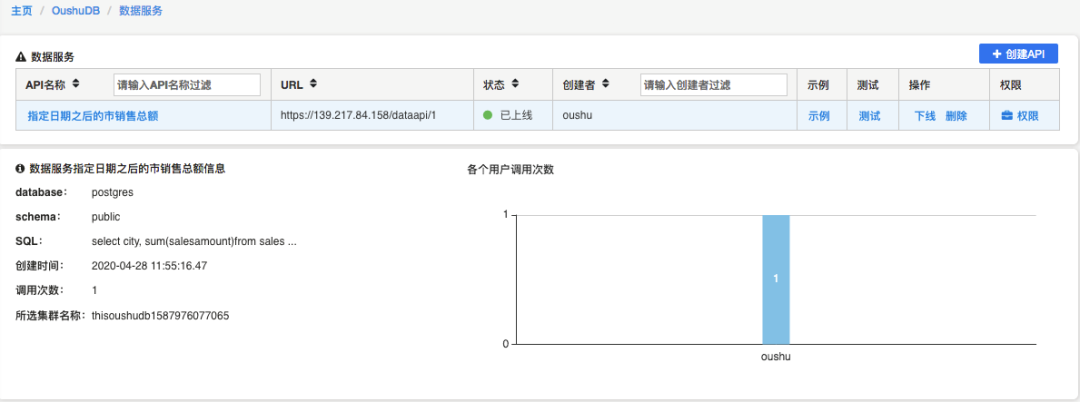Screen dimensions: 1080x402
Task: Go to the OushuDB breadcrumb link
Action: [76, 11]
